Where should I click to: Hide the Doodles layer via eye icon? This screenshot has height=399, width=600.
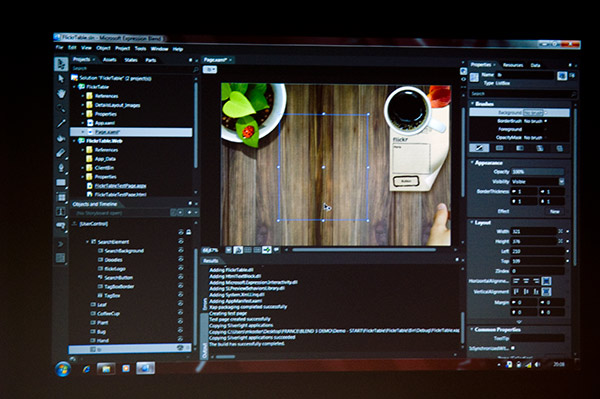(x=181, y=259)
